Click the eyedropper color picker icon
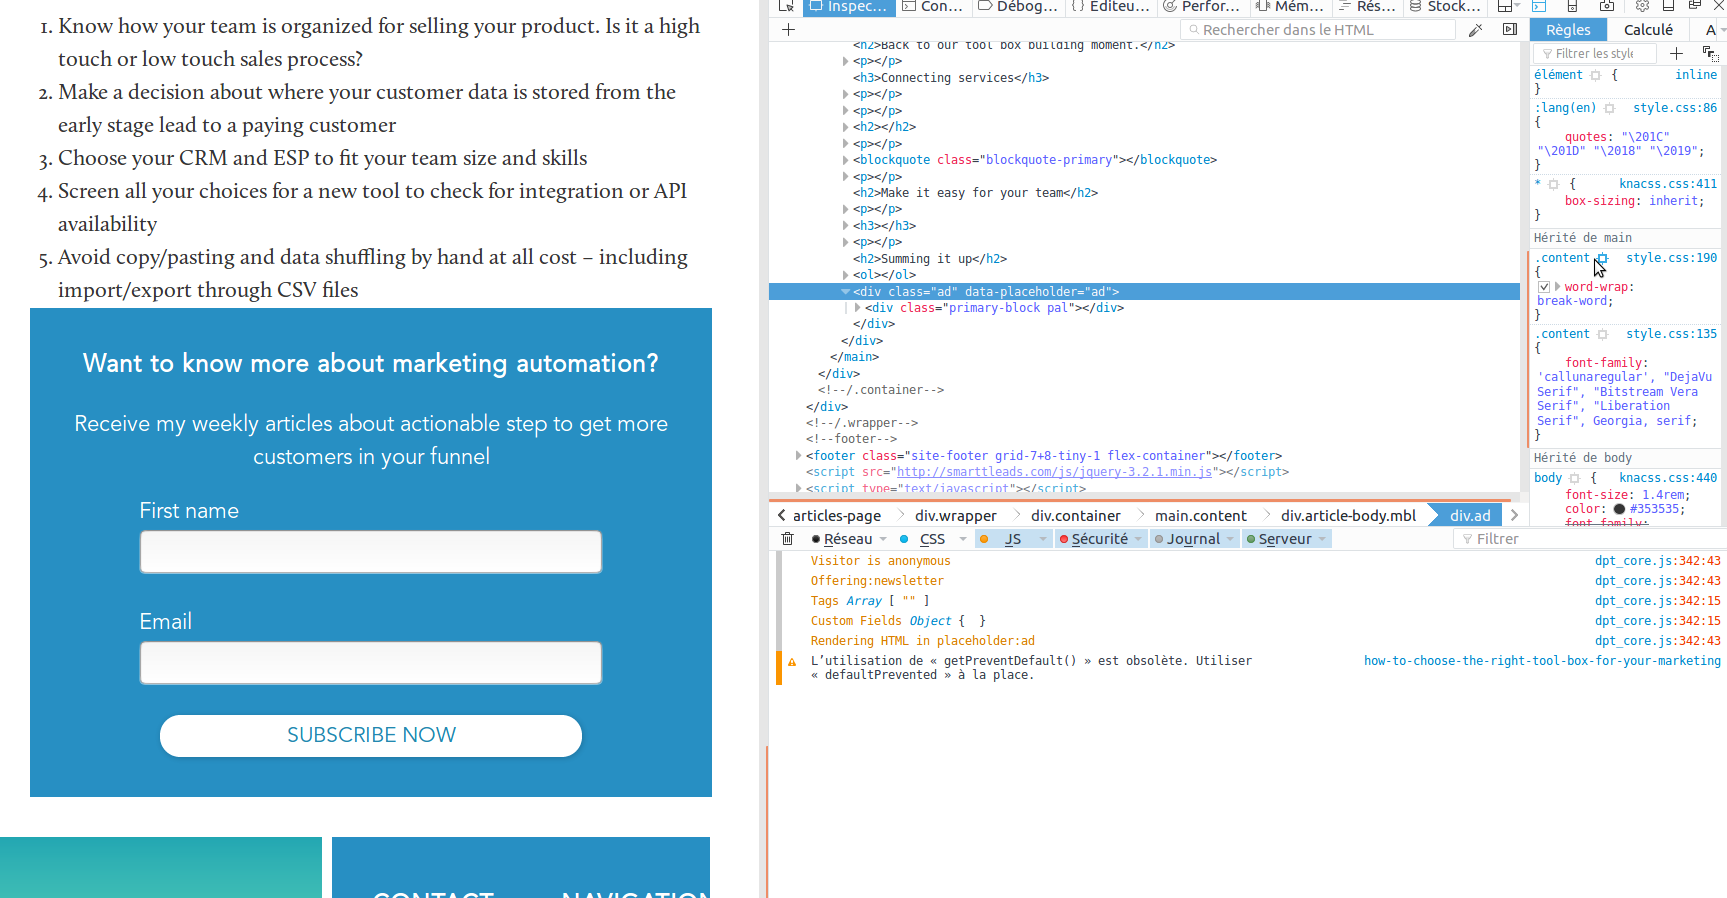This screenshot has height=898, width=1727. coord(1475,30)
